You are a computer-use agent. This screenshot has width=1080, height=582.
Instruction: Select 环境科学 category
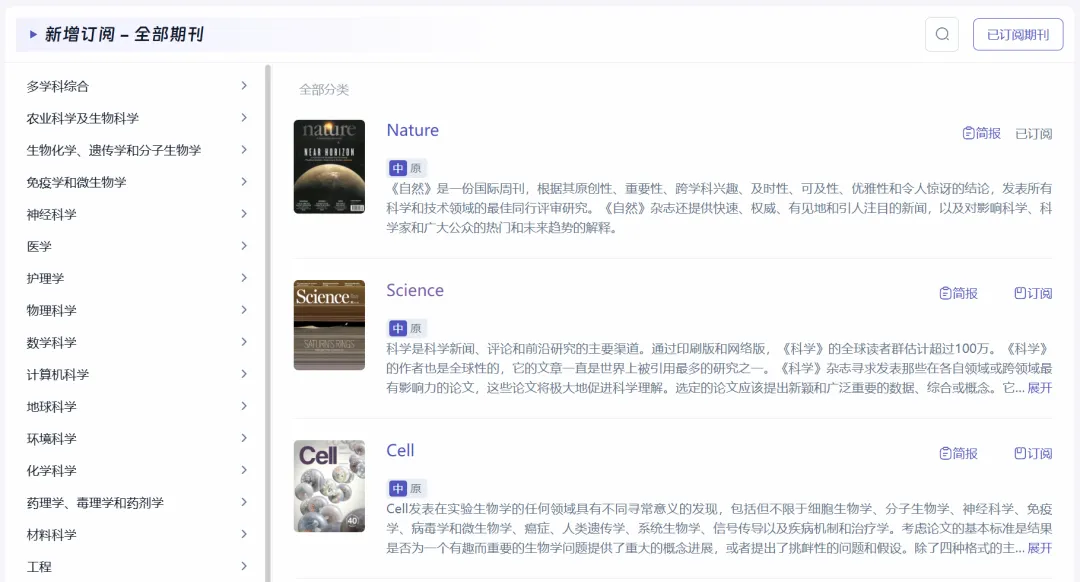point(52,439)
